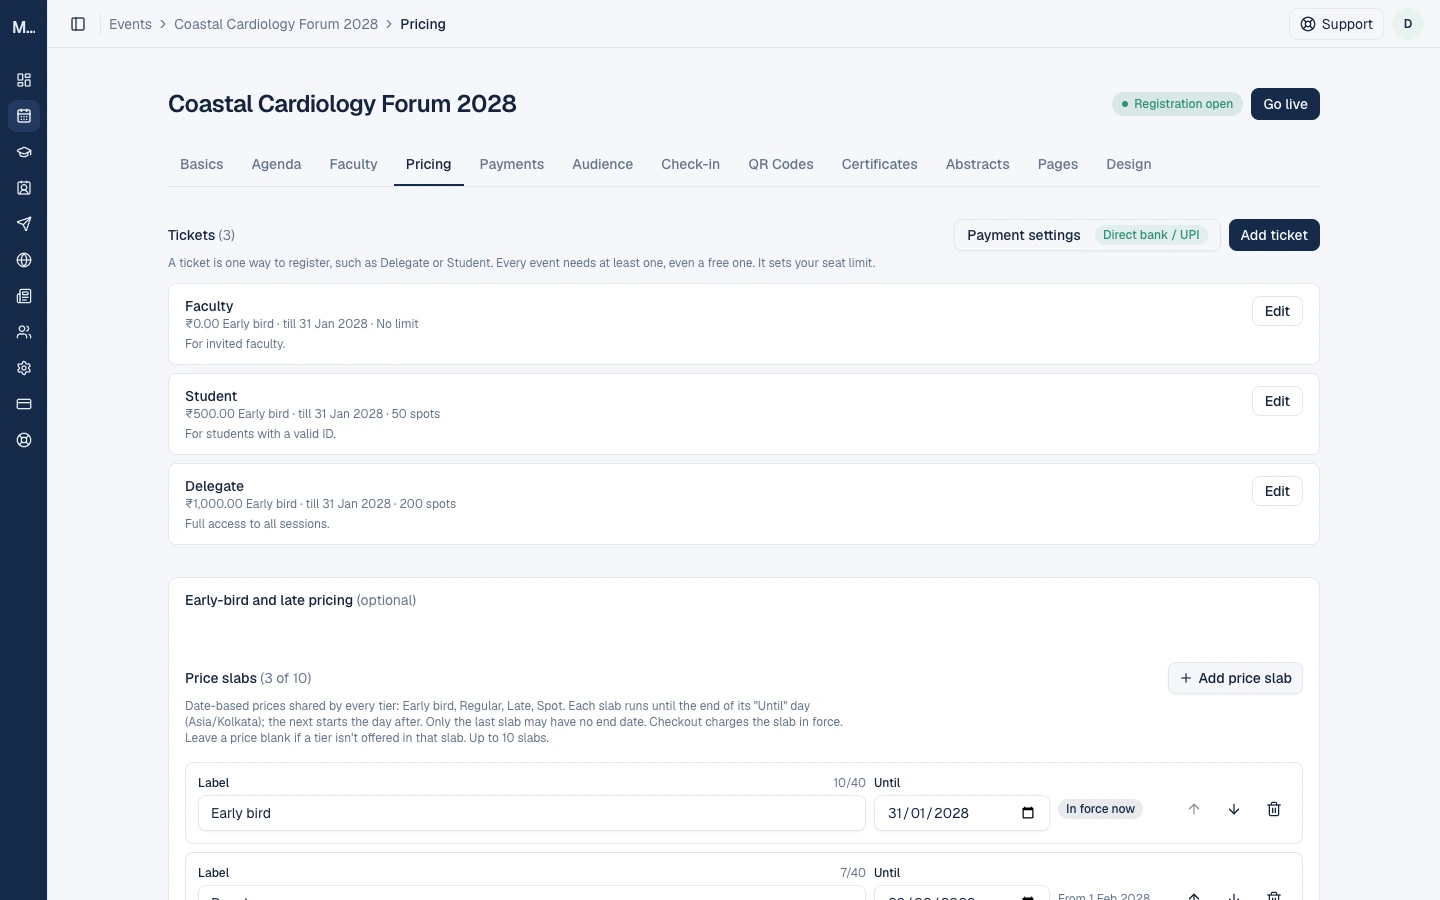The image size is (1440, 900).
Task: Open the QR Codes tab
Action: [781, 164]
